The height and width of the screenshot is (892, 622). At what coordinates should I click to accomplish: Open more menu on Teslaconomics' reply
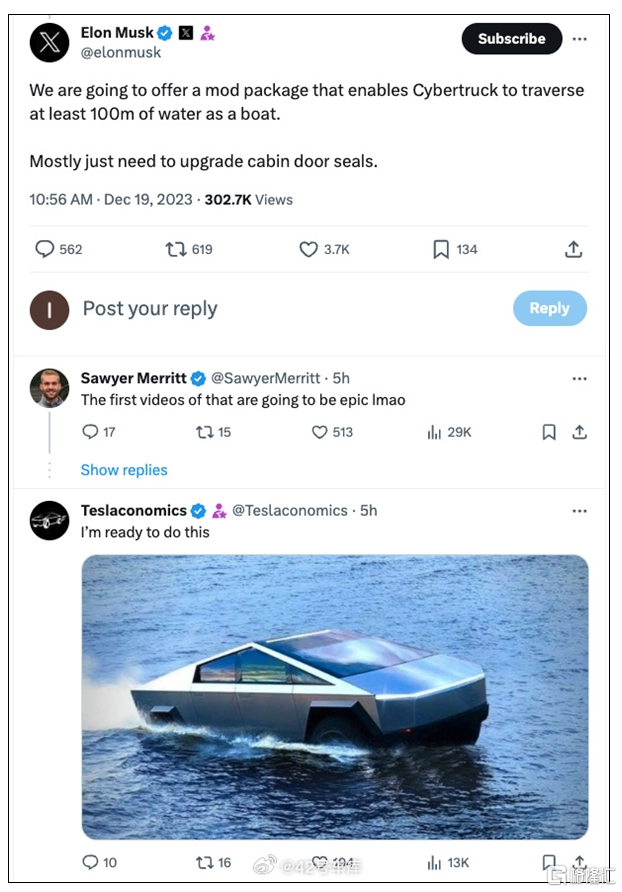click(579, 510)
